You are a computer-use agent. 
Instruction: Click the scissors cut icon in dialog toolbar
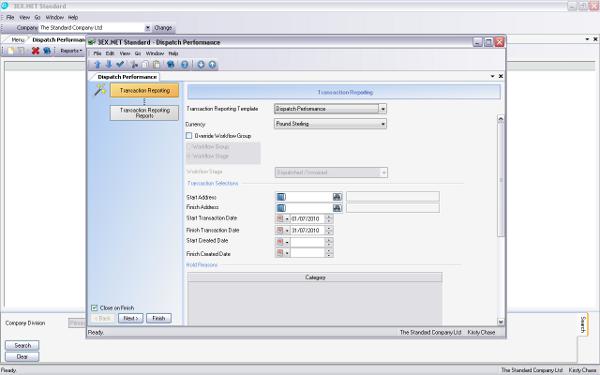[x=134, y=65]
